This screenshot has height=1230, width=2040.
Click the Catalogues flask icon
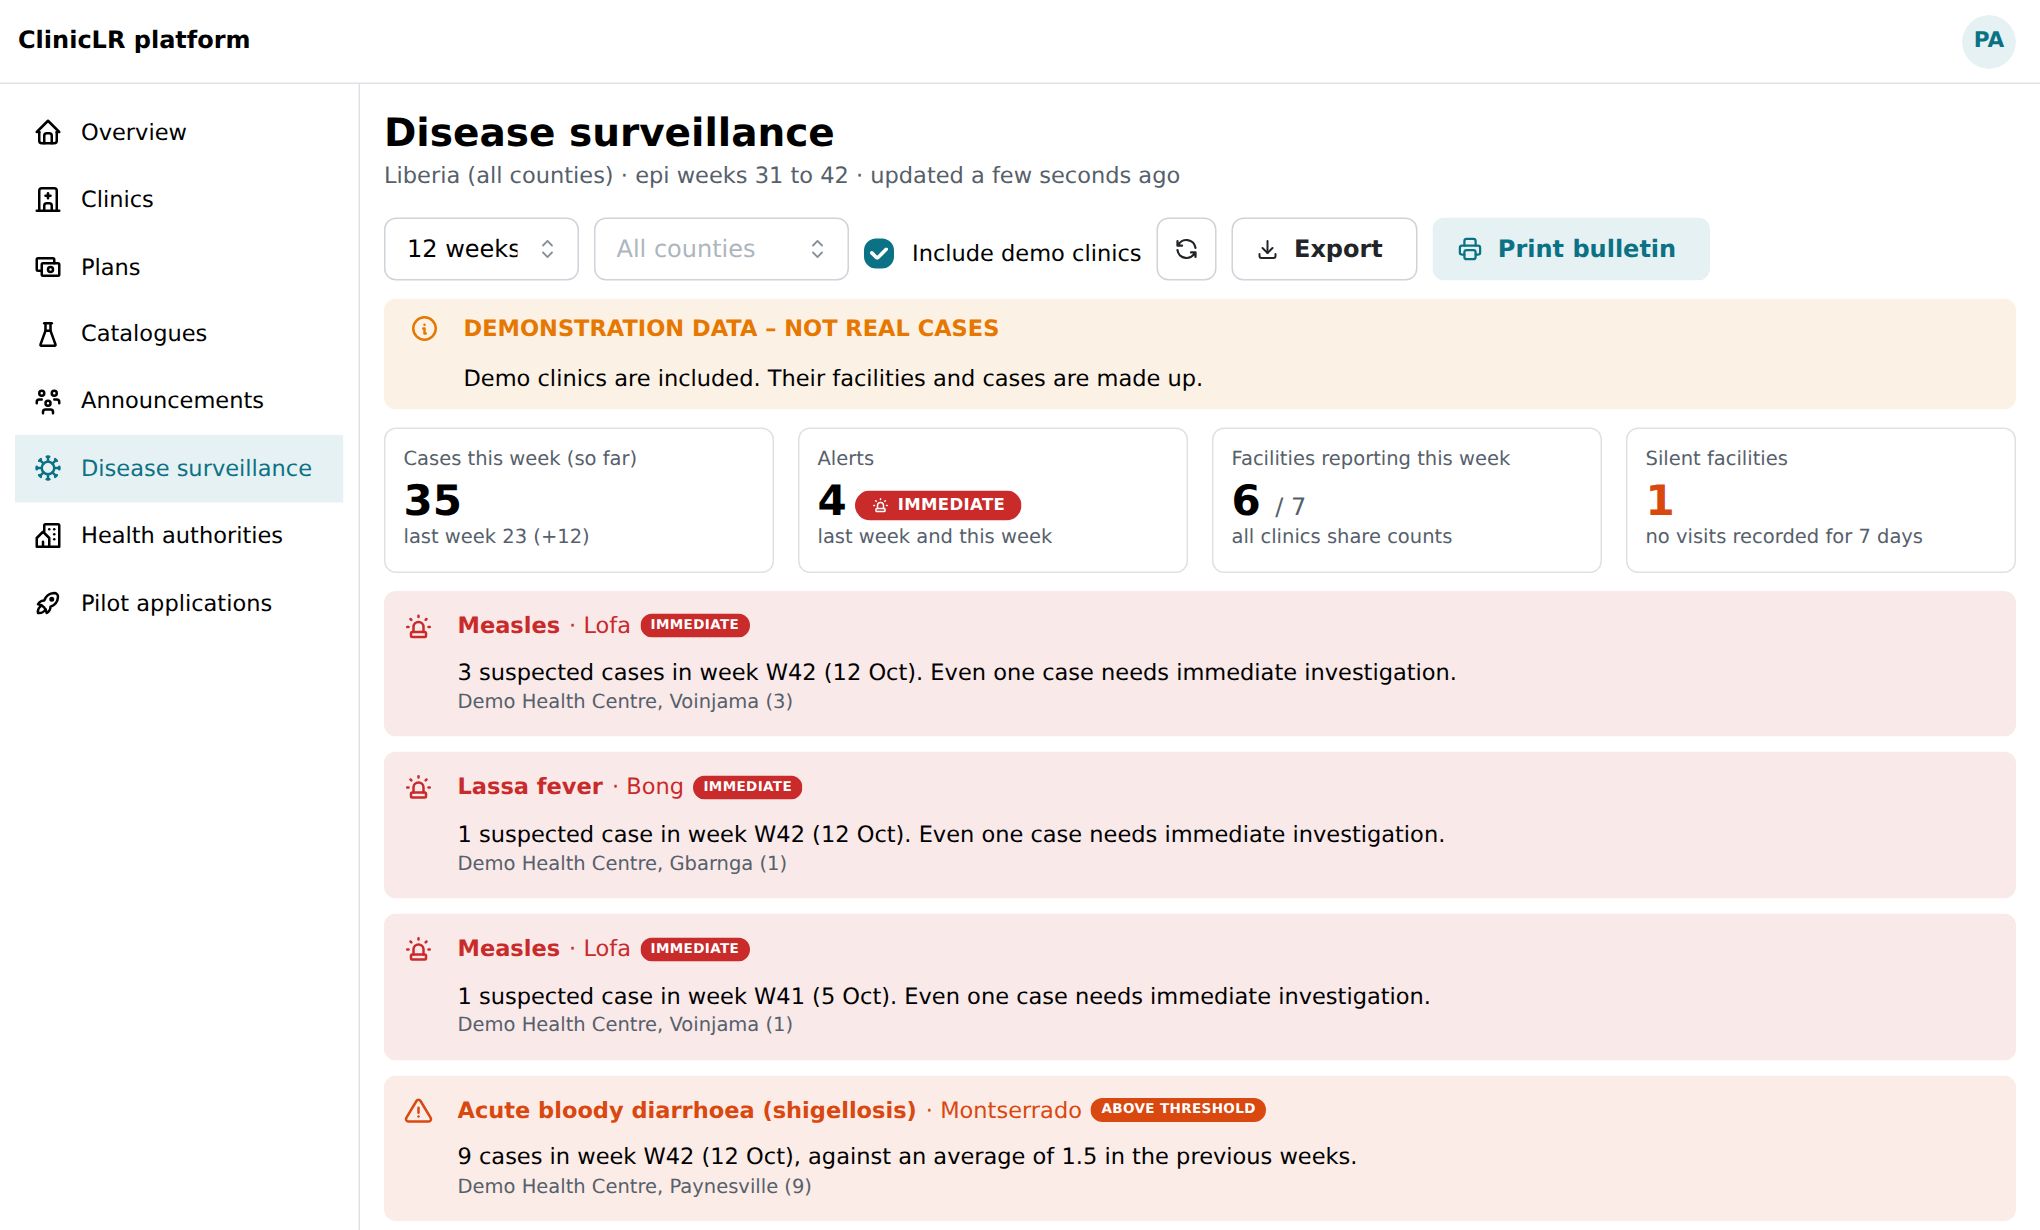[48, 333]
